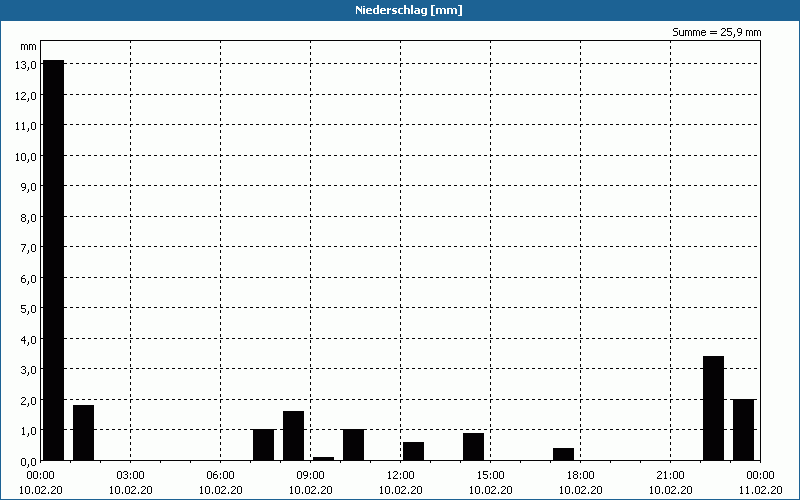Viewport: 800px width, 500px height.
Task: Click the "10.02.20" date below 21:00
Action: pos(670,490)
